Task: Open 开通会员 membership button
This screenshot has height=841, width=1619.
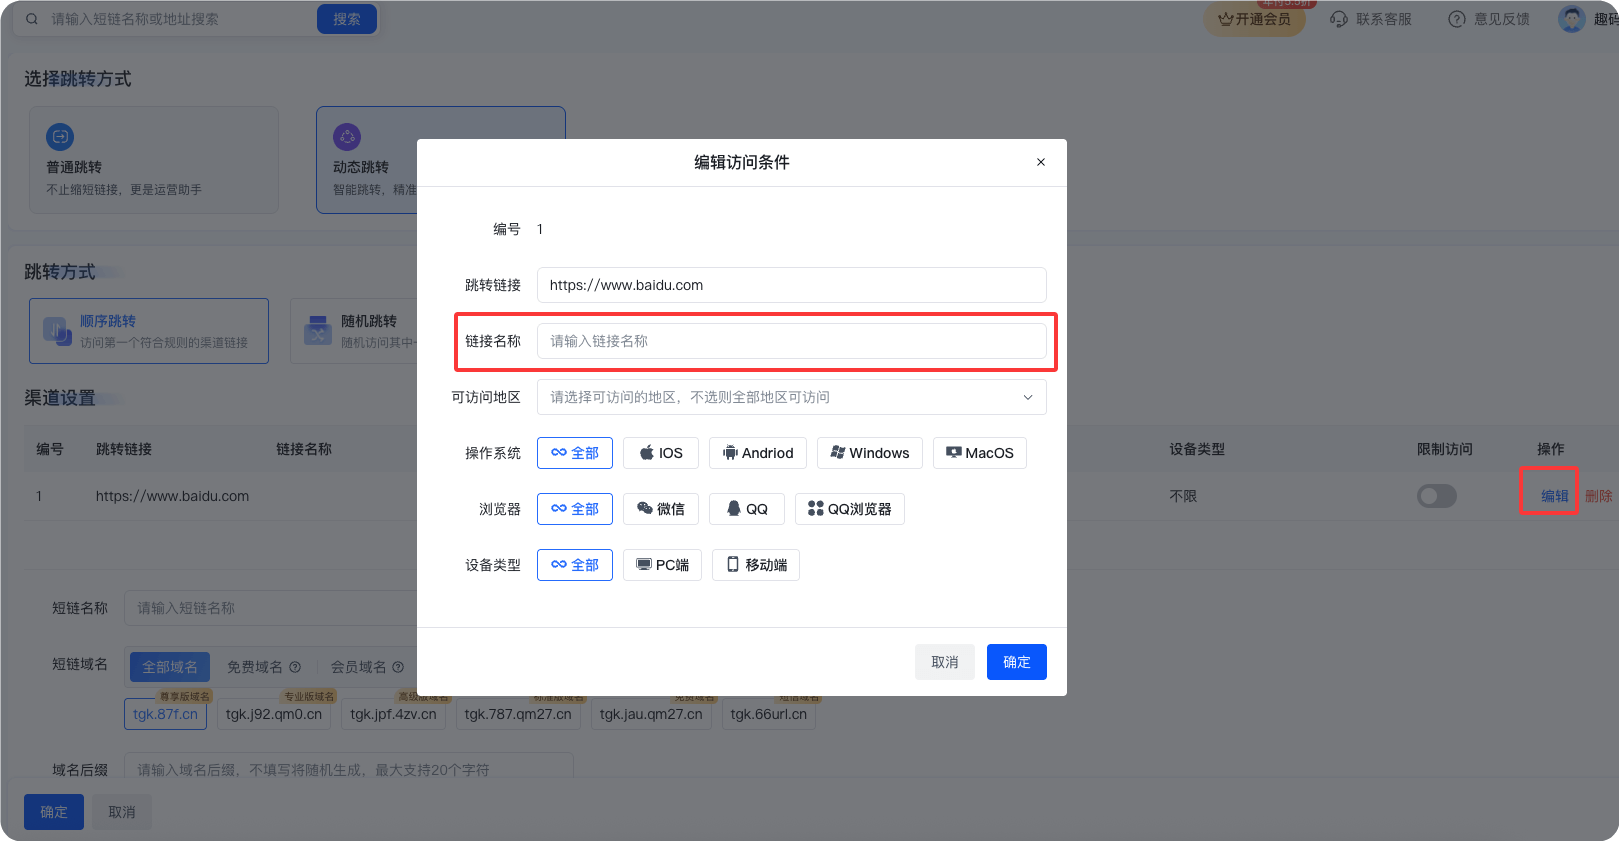Action: click(x=1254, y=19)
